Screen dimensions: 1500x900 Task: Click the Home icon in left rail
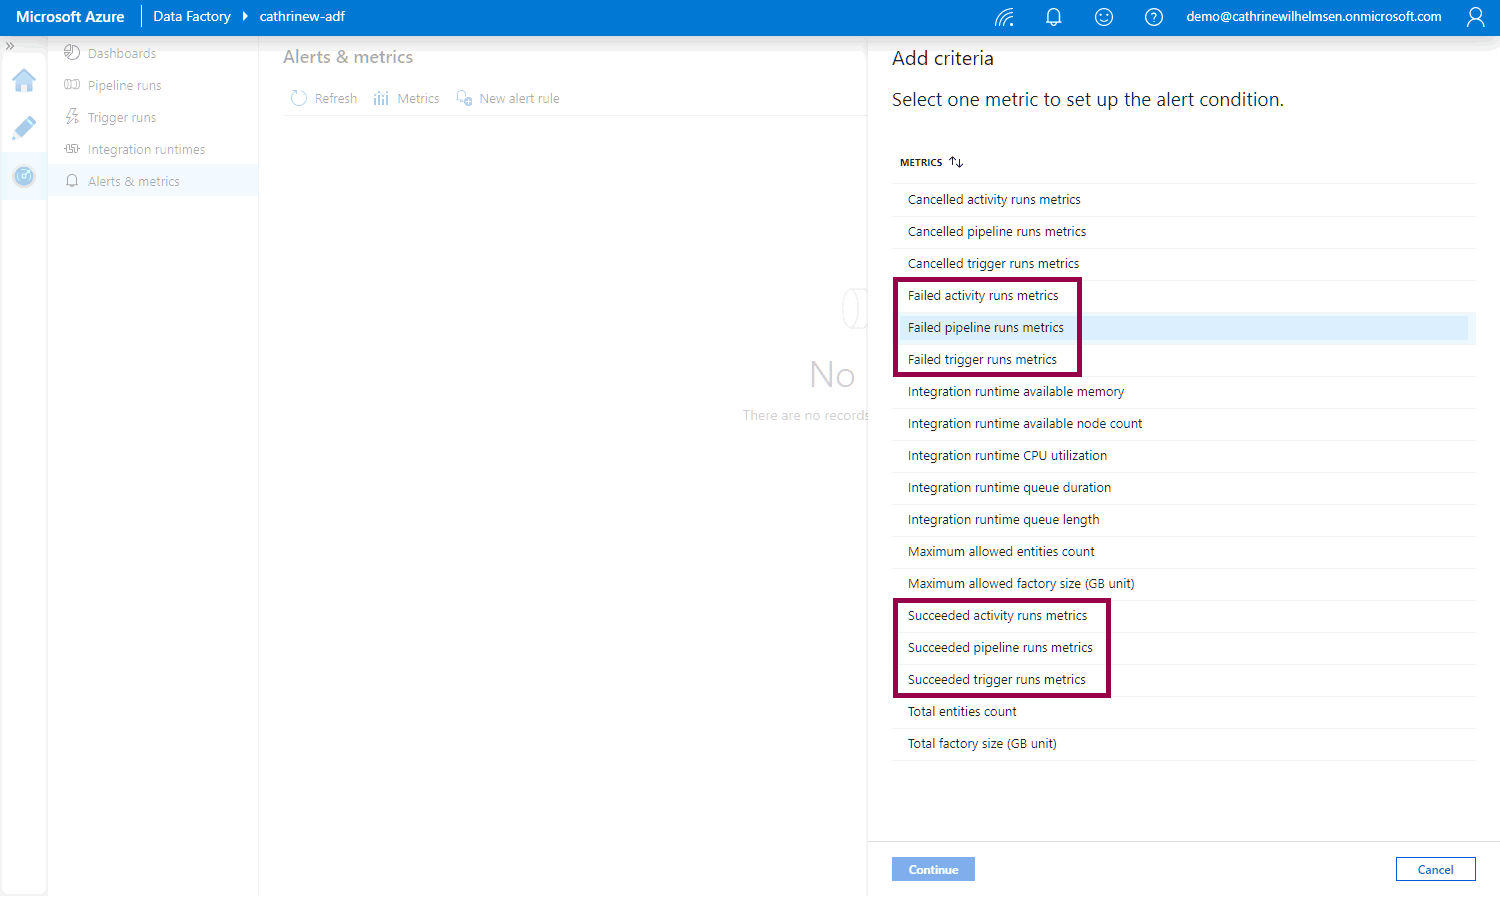[24, 81]
